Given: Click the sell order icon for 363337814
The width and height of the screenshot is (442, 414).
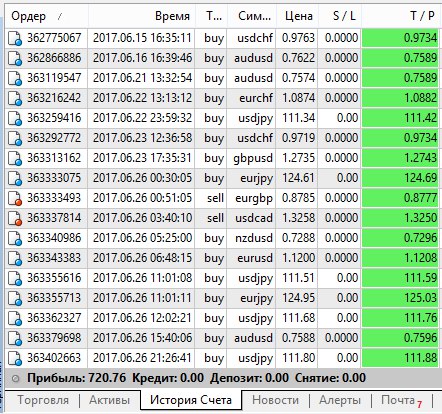Looking at the screenshot, I should coord(15,218).
